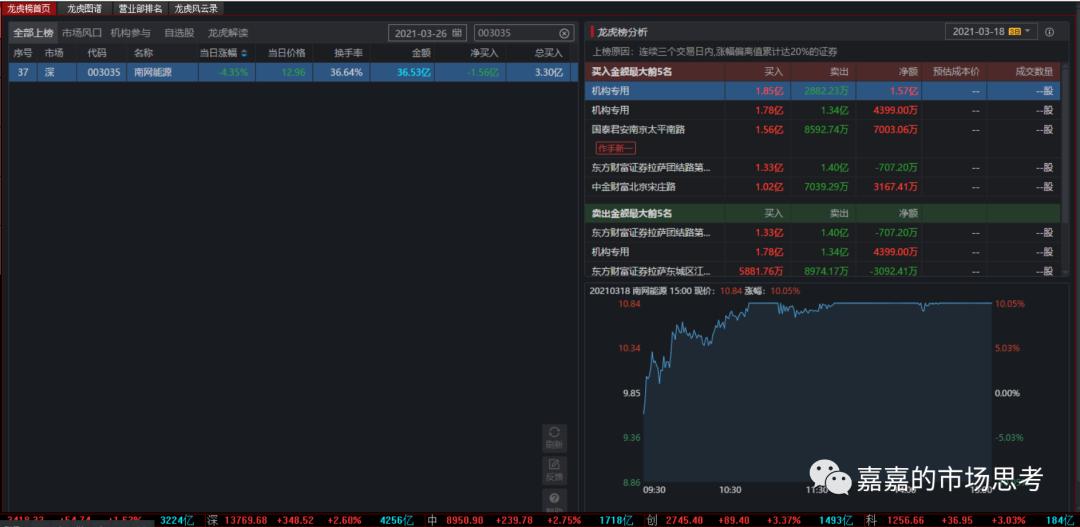
Task: Select 国泰君安南京太平南路 broker row
Action: click(823, 129)
